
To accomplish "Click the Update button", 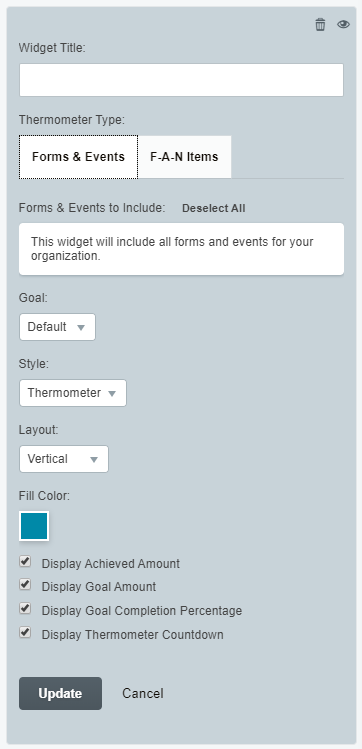I will (60, 693).
